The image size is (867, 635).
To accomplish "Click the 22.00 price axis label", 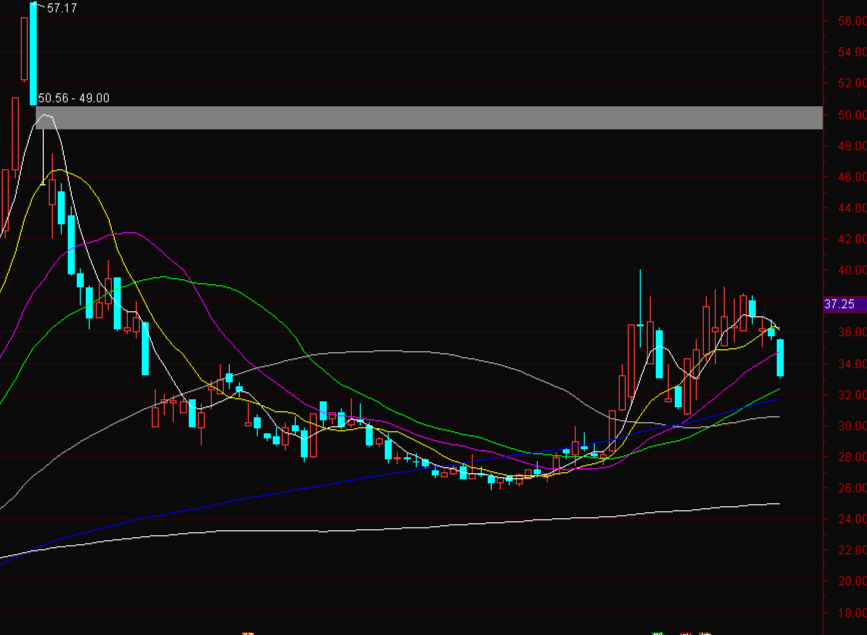I will [852, 550].
